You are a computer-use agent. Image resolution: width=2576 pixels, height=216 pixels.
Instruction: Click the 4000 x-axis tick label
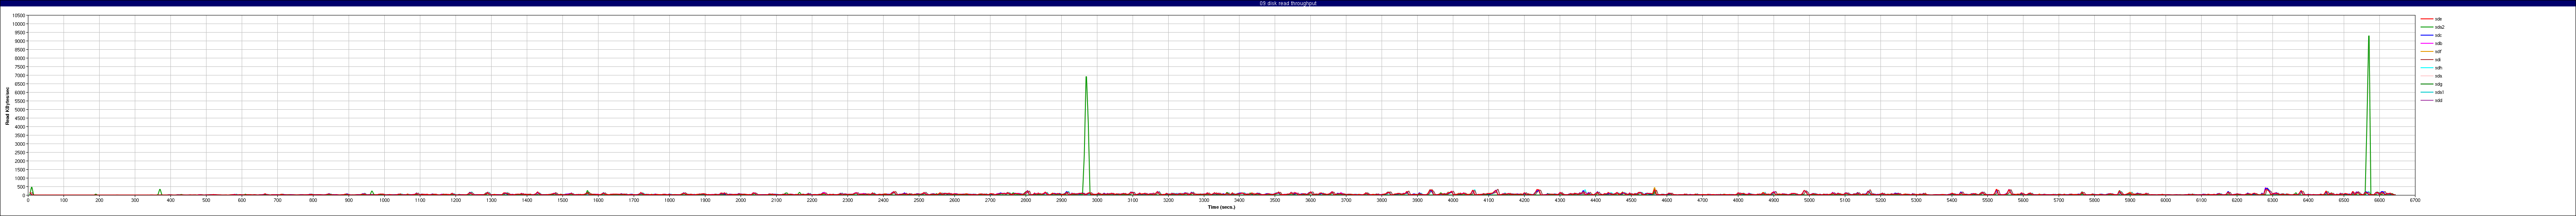[1453, 200]
